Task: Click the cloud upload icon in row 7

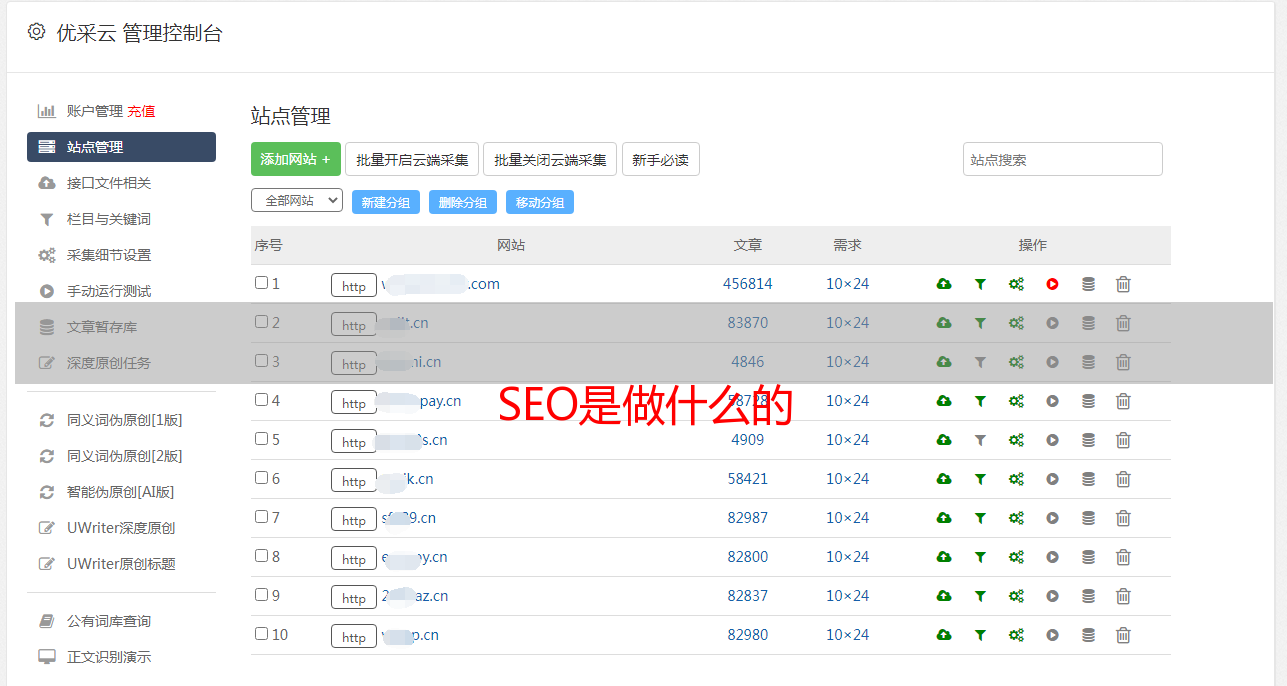Action: [x=943, y=518]
